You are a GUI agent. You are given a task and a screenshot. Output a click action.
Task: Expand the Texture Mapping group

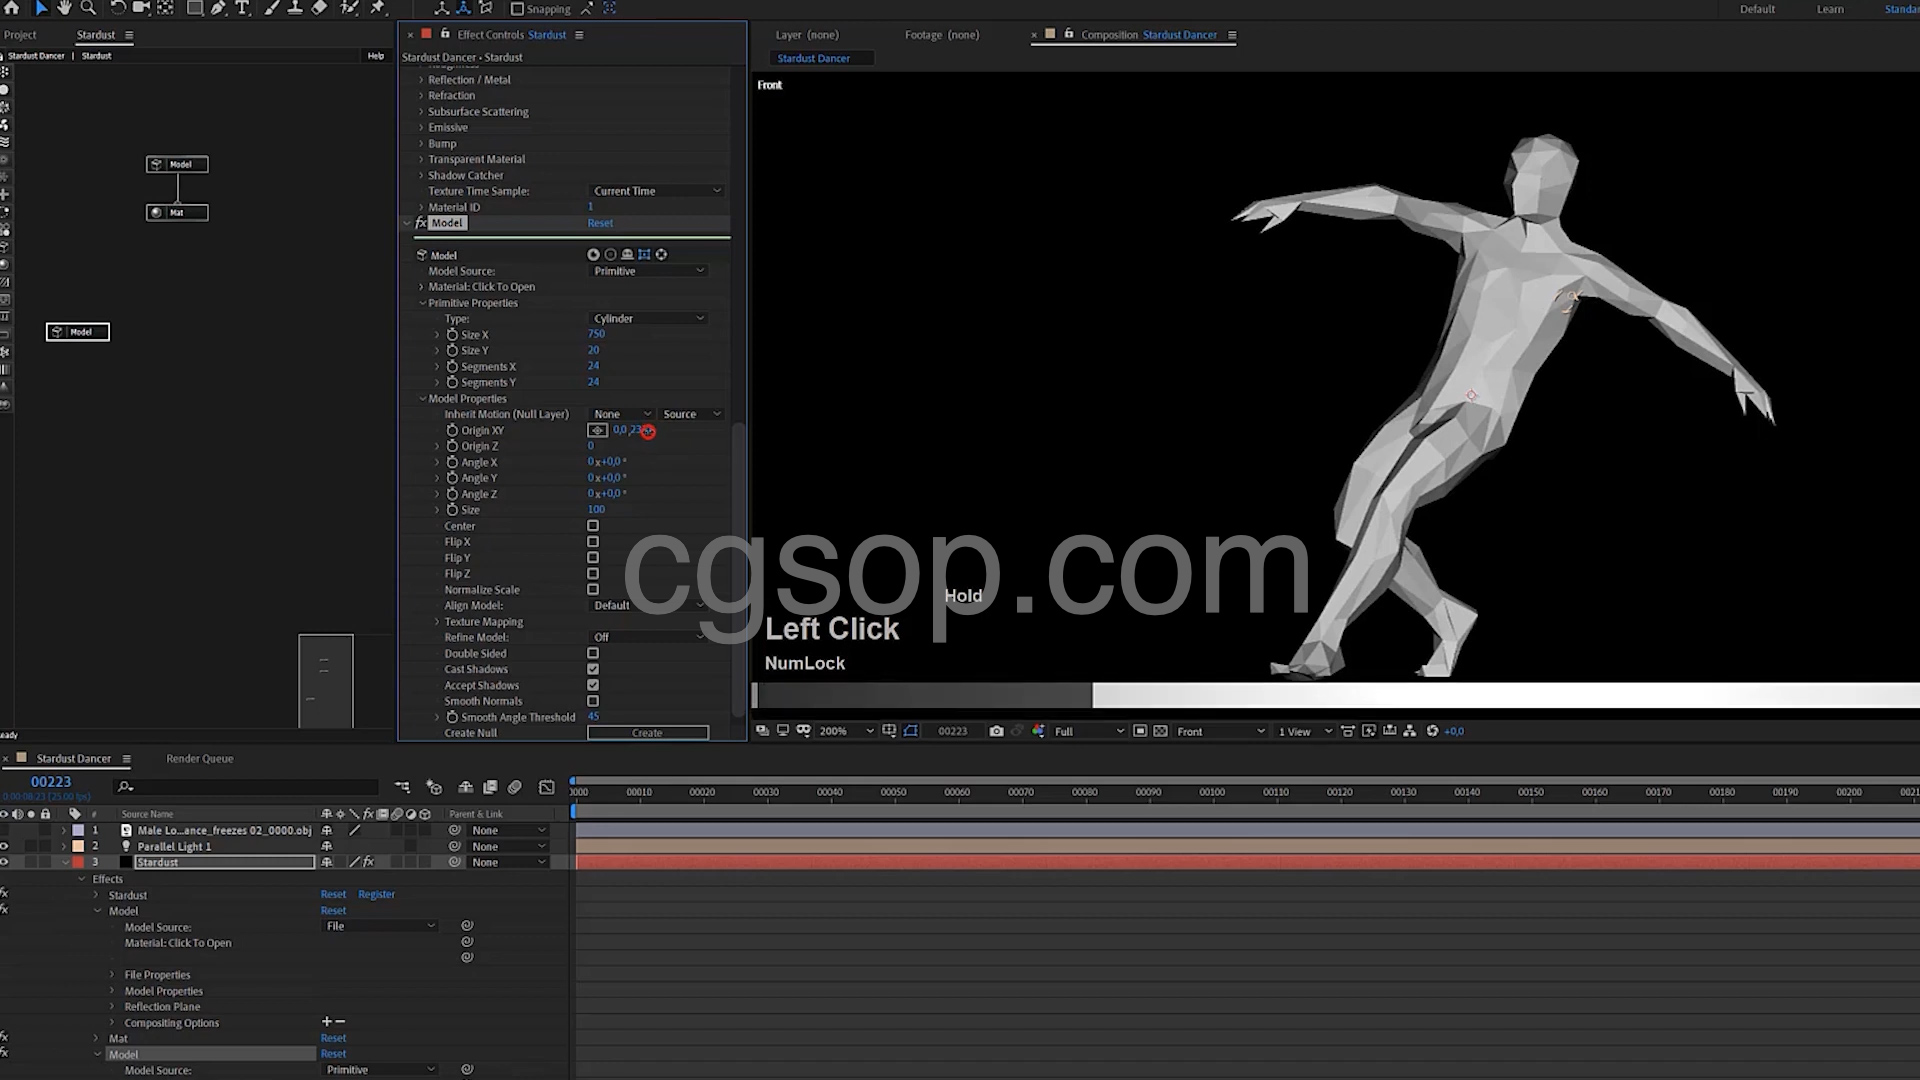(x=437, y=622)
